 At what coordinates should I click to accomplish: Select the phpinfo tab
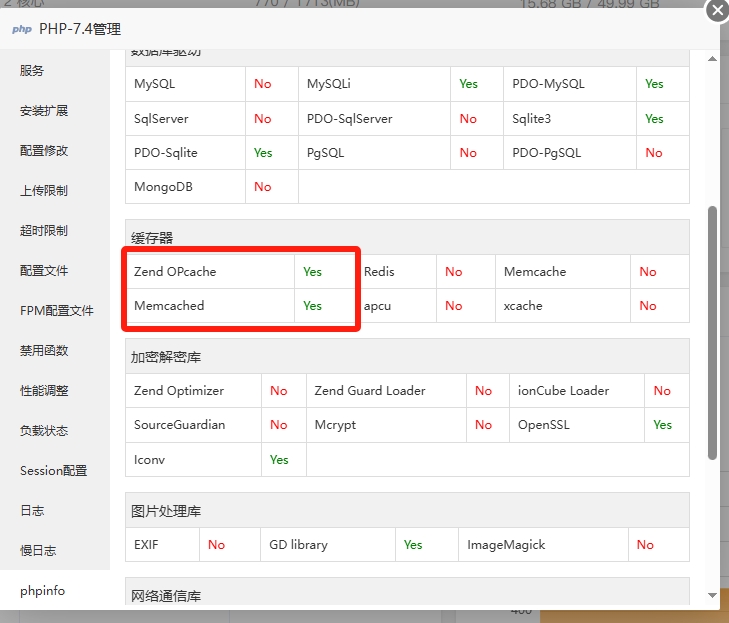pos(42,590)
